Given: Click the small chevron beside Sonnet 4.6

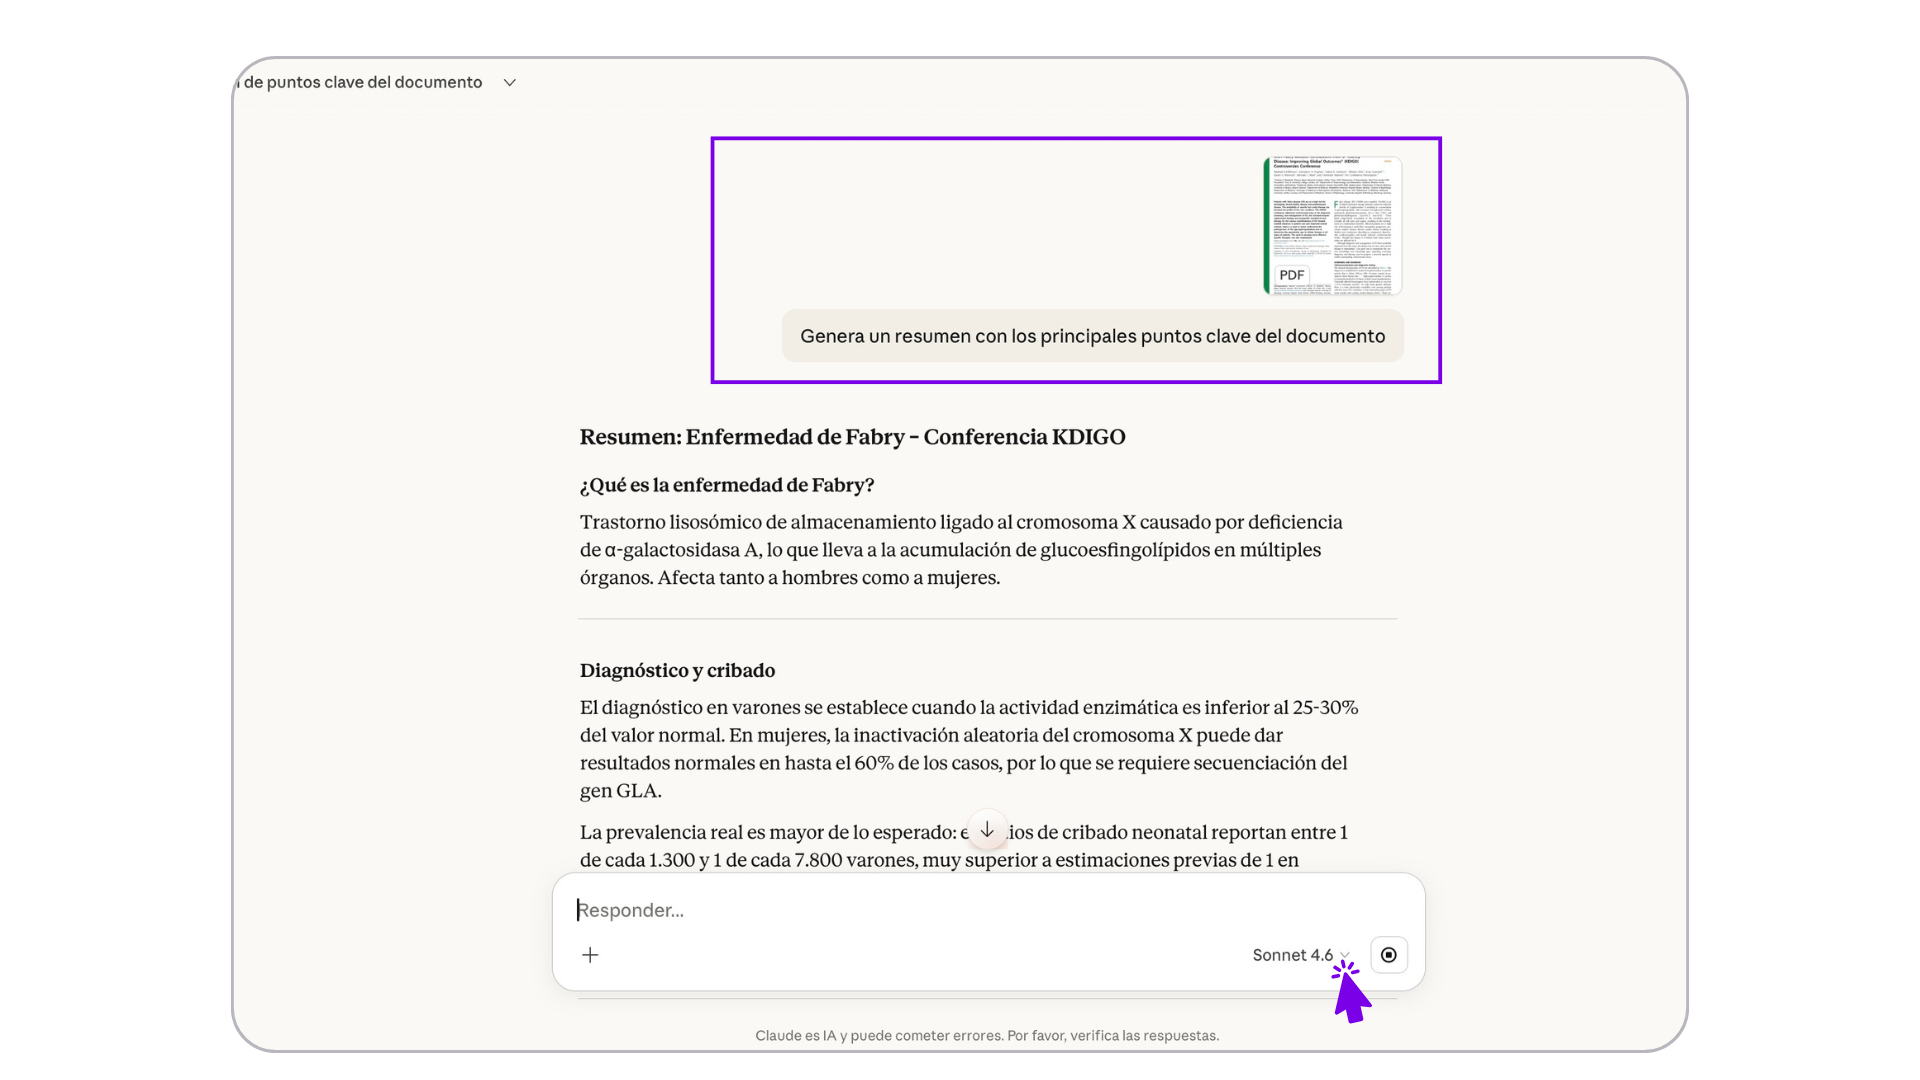Looking at the screenshot, I should pos(1345,955).
